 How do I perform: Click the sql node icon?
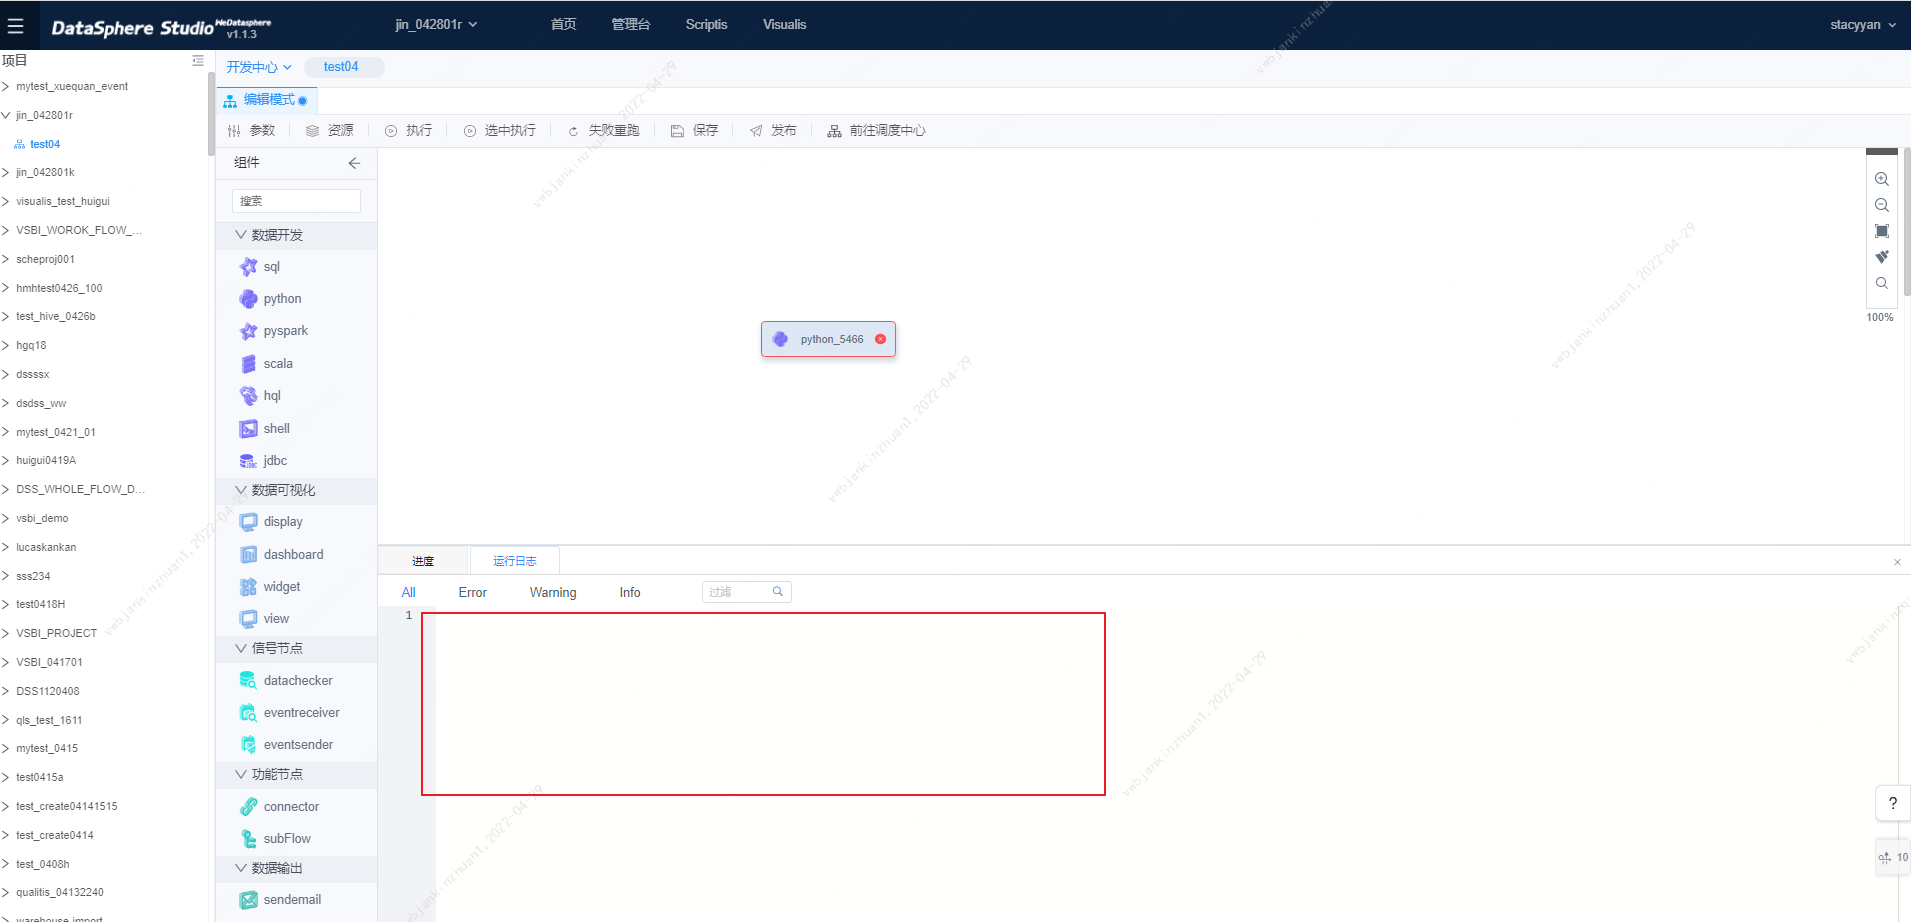pos(249,267)
